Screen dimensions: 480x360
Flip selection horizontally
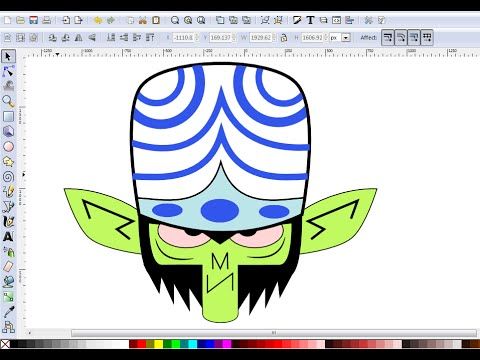[x=79, y=38]
